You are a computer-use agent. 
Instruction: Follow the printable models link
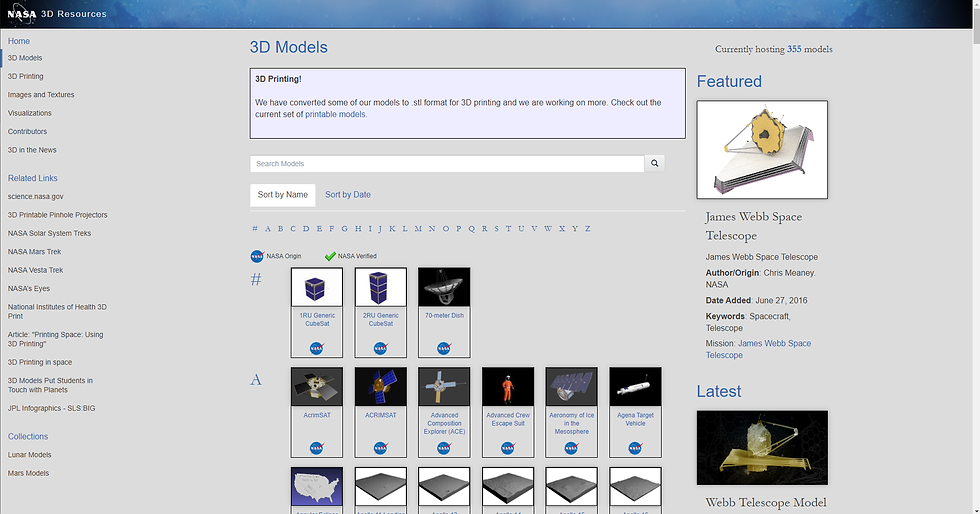335,114
